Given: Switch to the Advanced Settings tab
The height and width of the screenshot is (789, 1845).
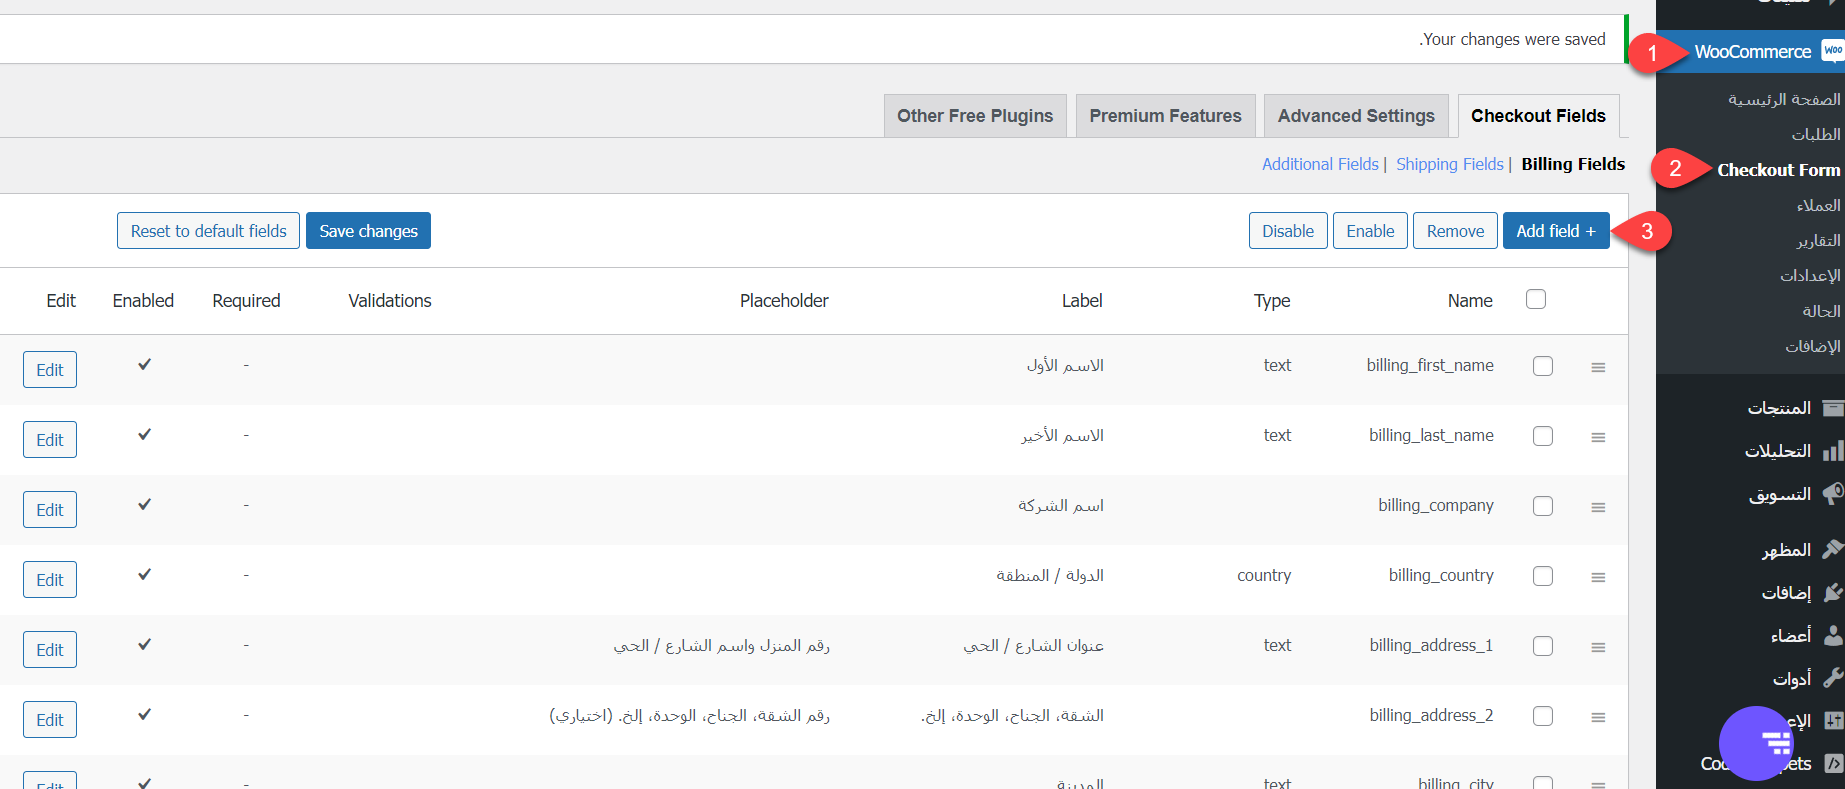Looking at the screenshot, I should click(1355, 116).
